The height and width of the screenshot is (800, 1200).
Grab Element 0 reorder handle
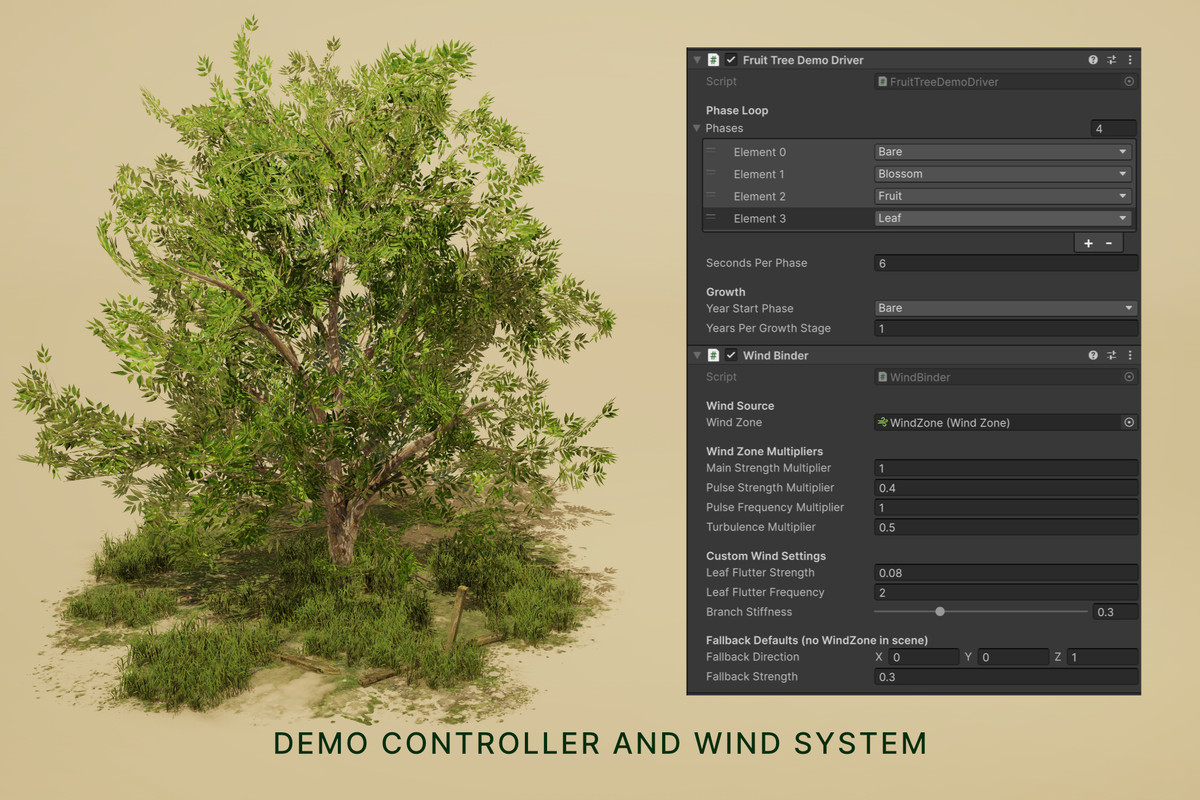pos(712,151)
